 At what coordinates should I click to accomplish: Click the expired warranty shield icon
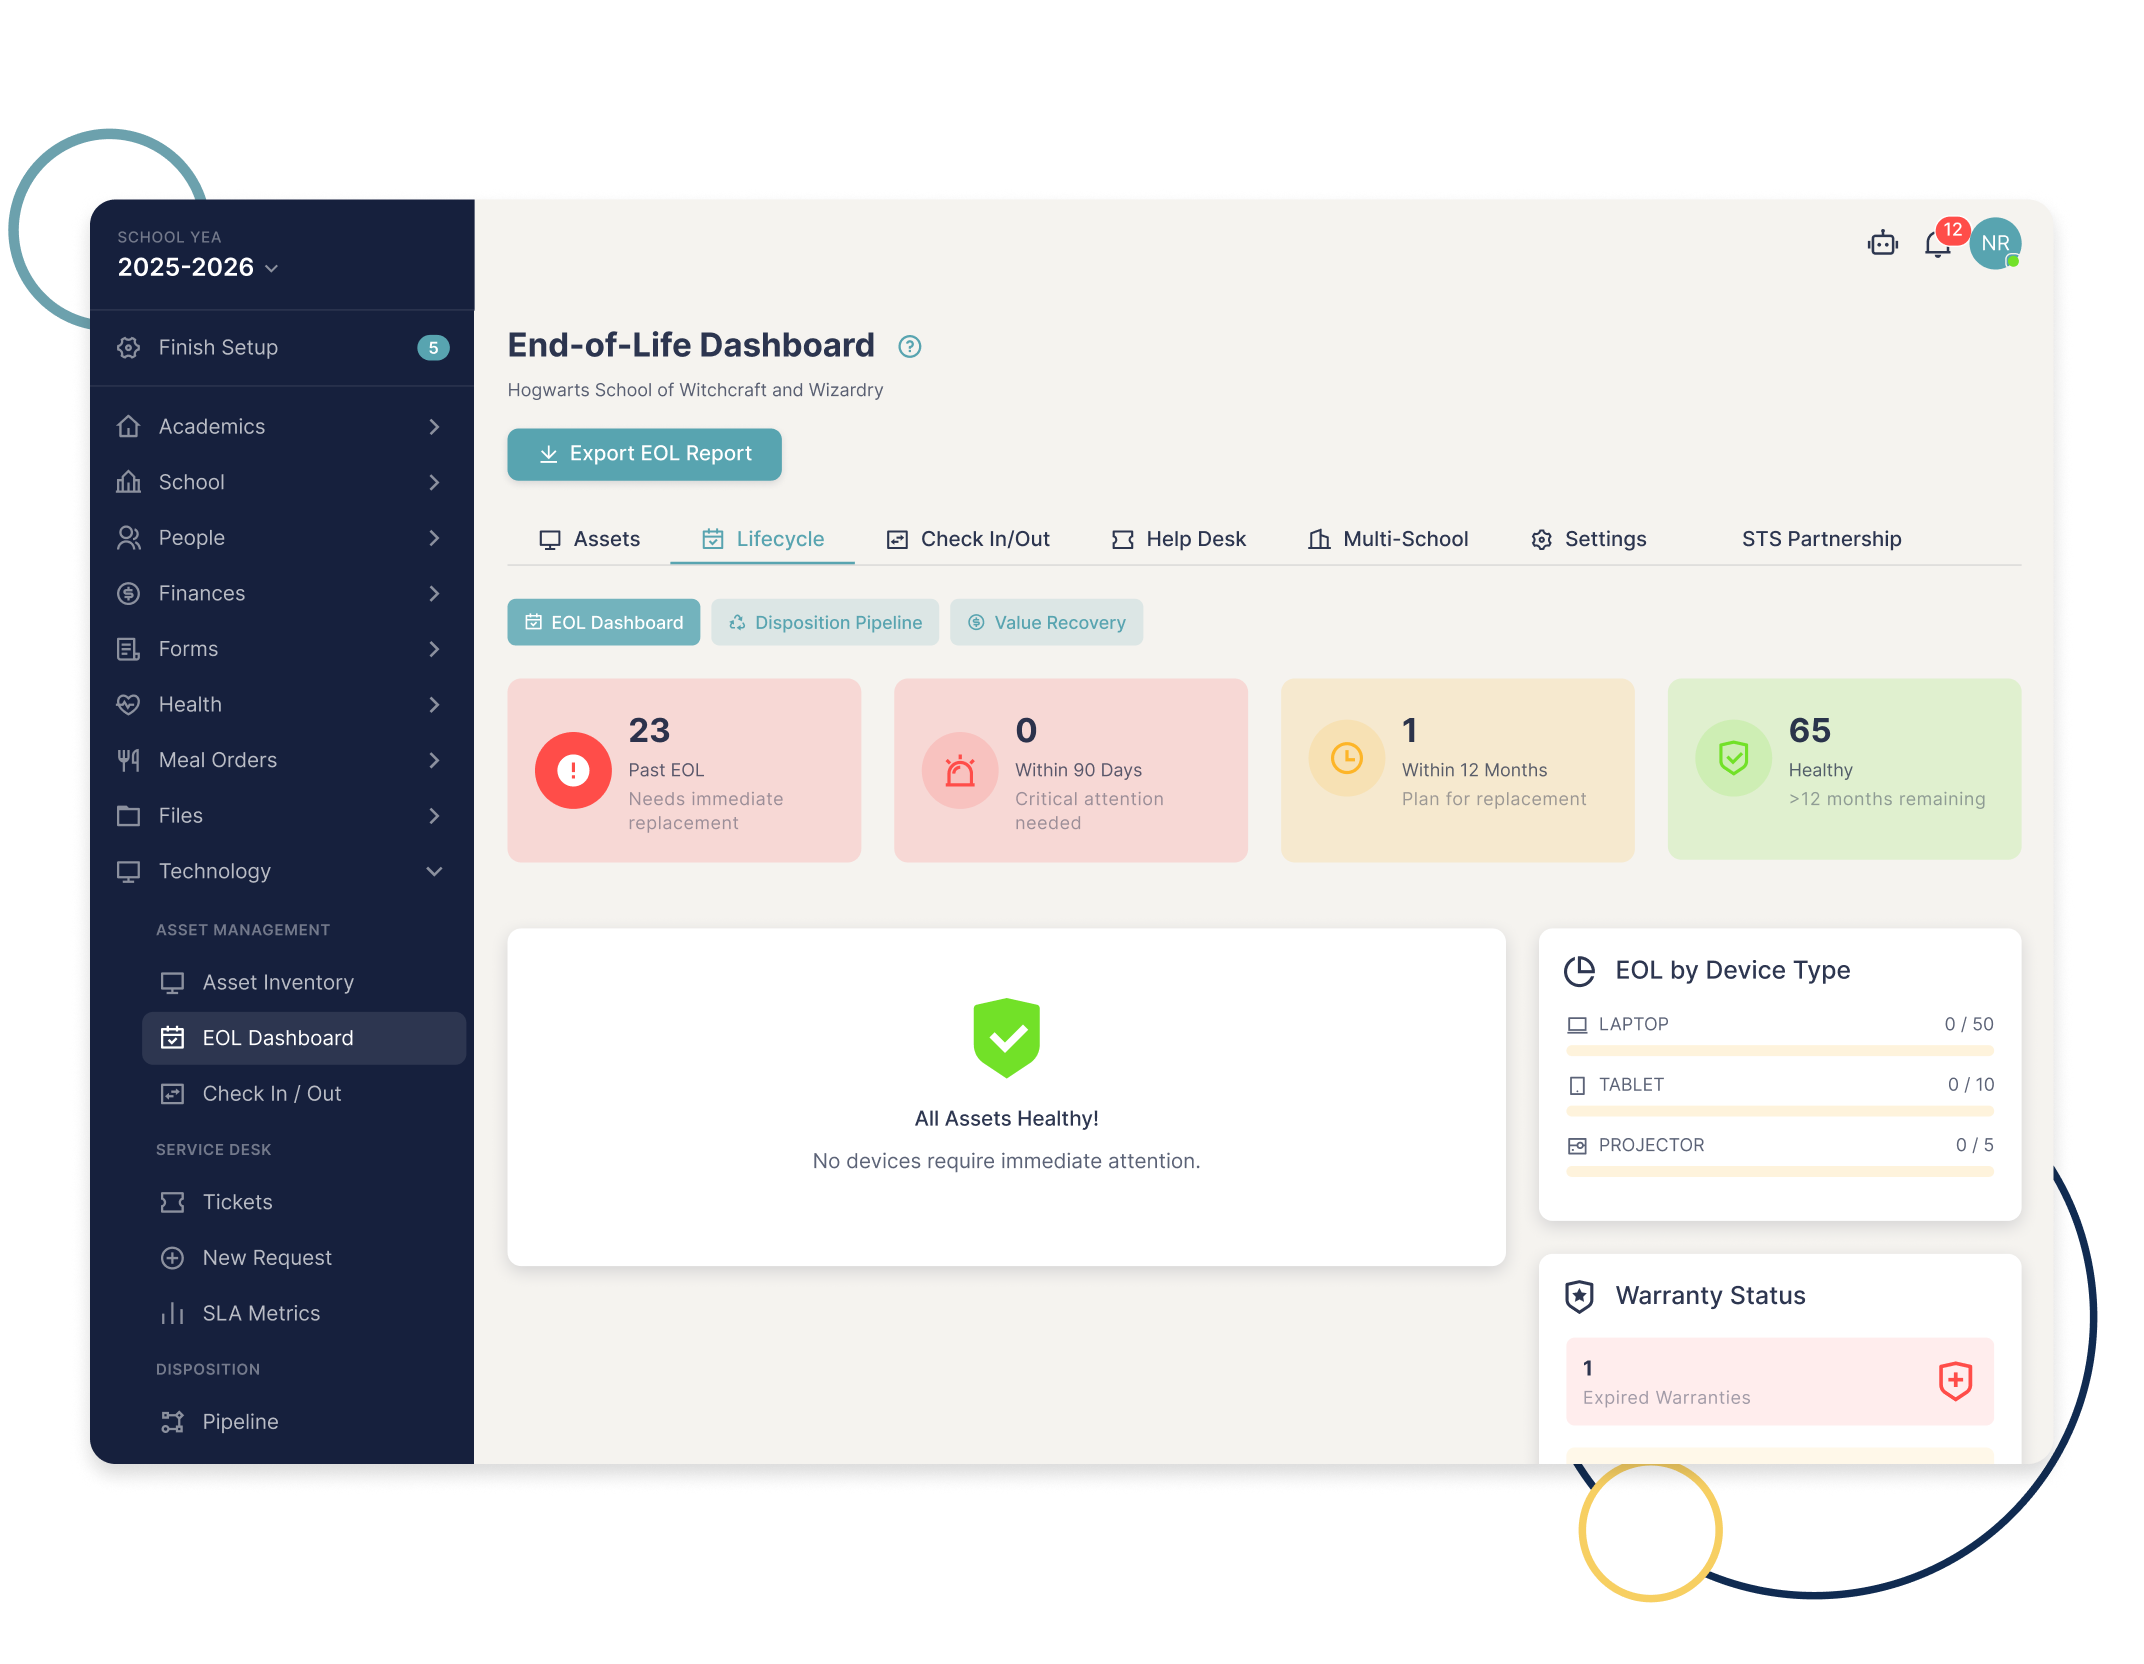coord(1955,1381)
